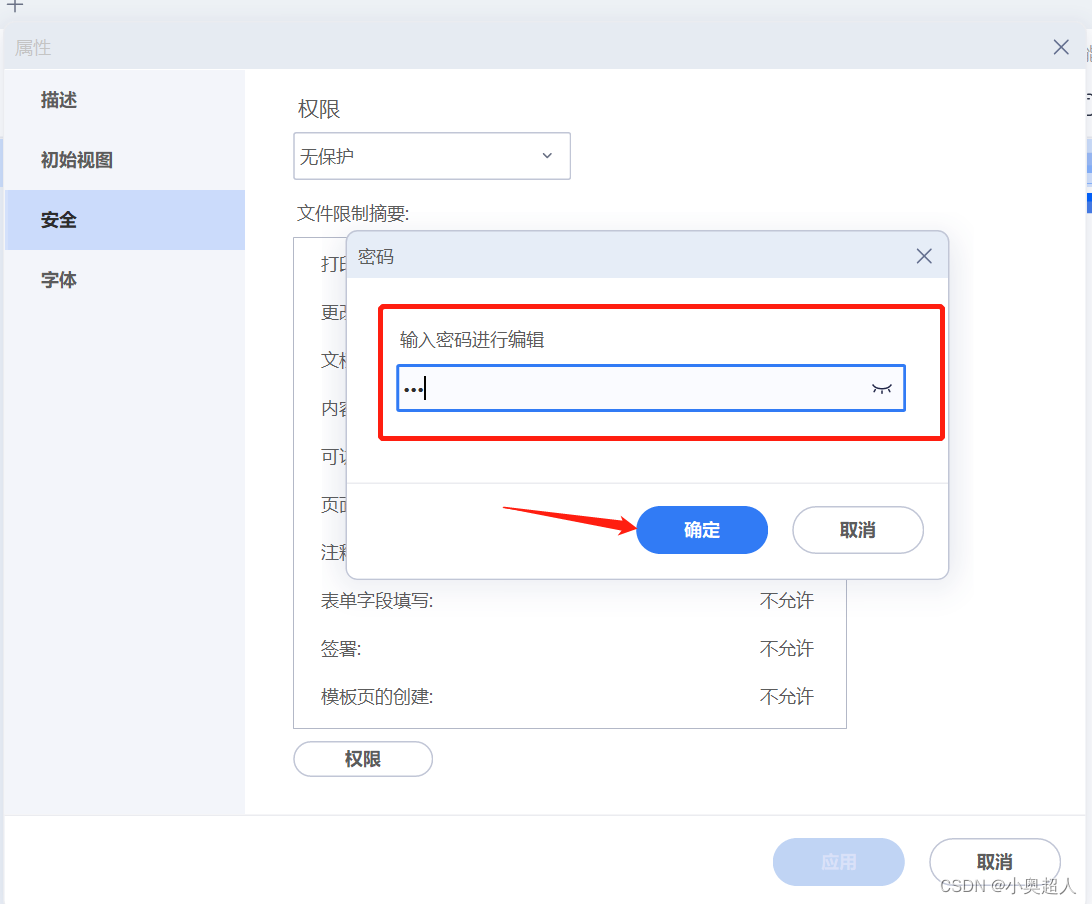1092x904 pixels.
Task: Click the 应用 button
Action: coord(838,862)
